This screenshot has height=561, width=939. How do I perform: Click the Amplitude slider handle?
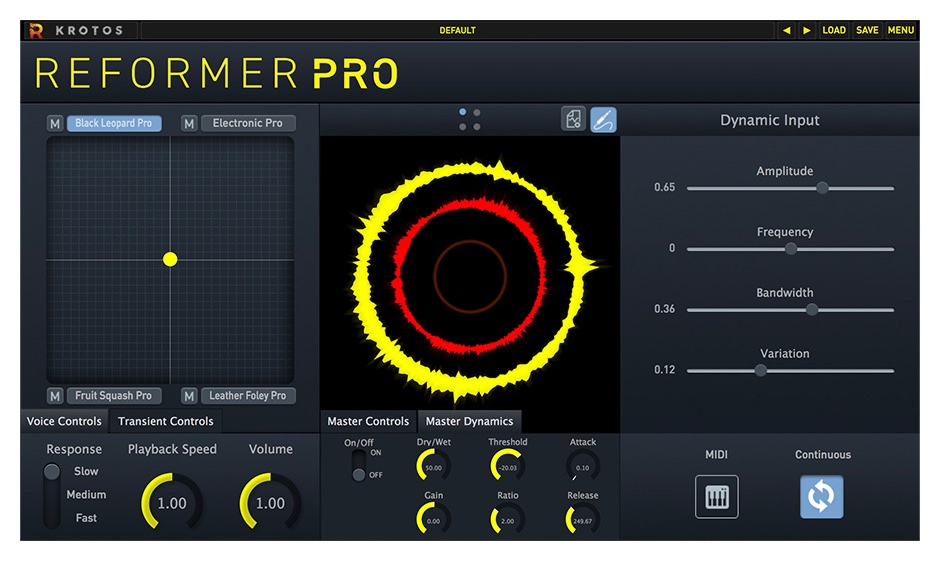(822, 188)
